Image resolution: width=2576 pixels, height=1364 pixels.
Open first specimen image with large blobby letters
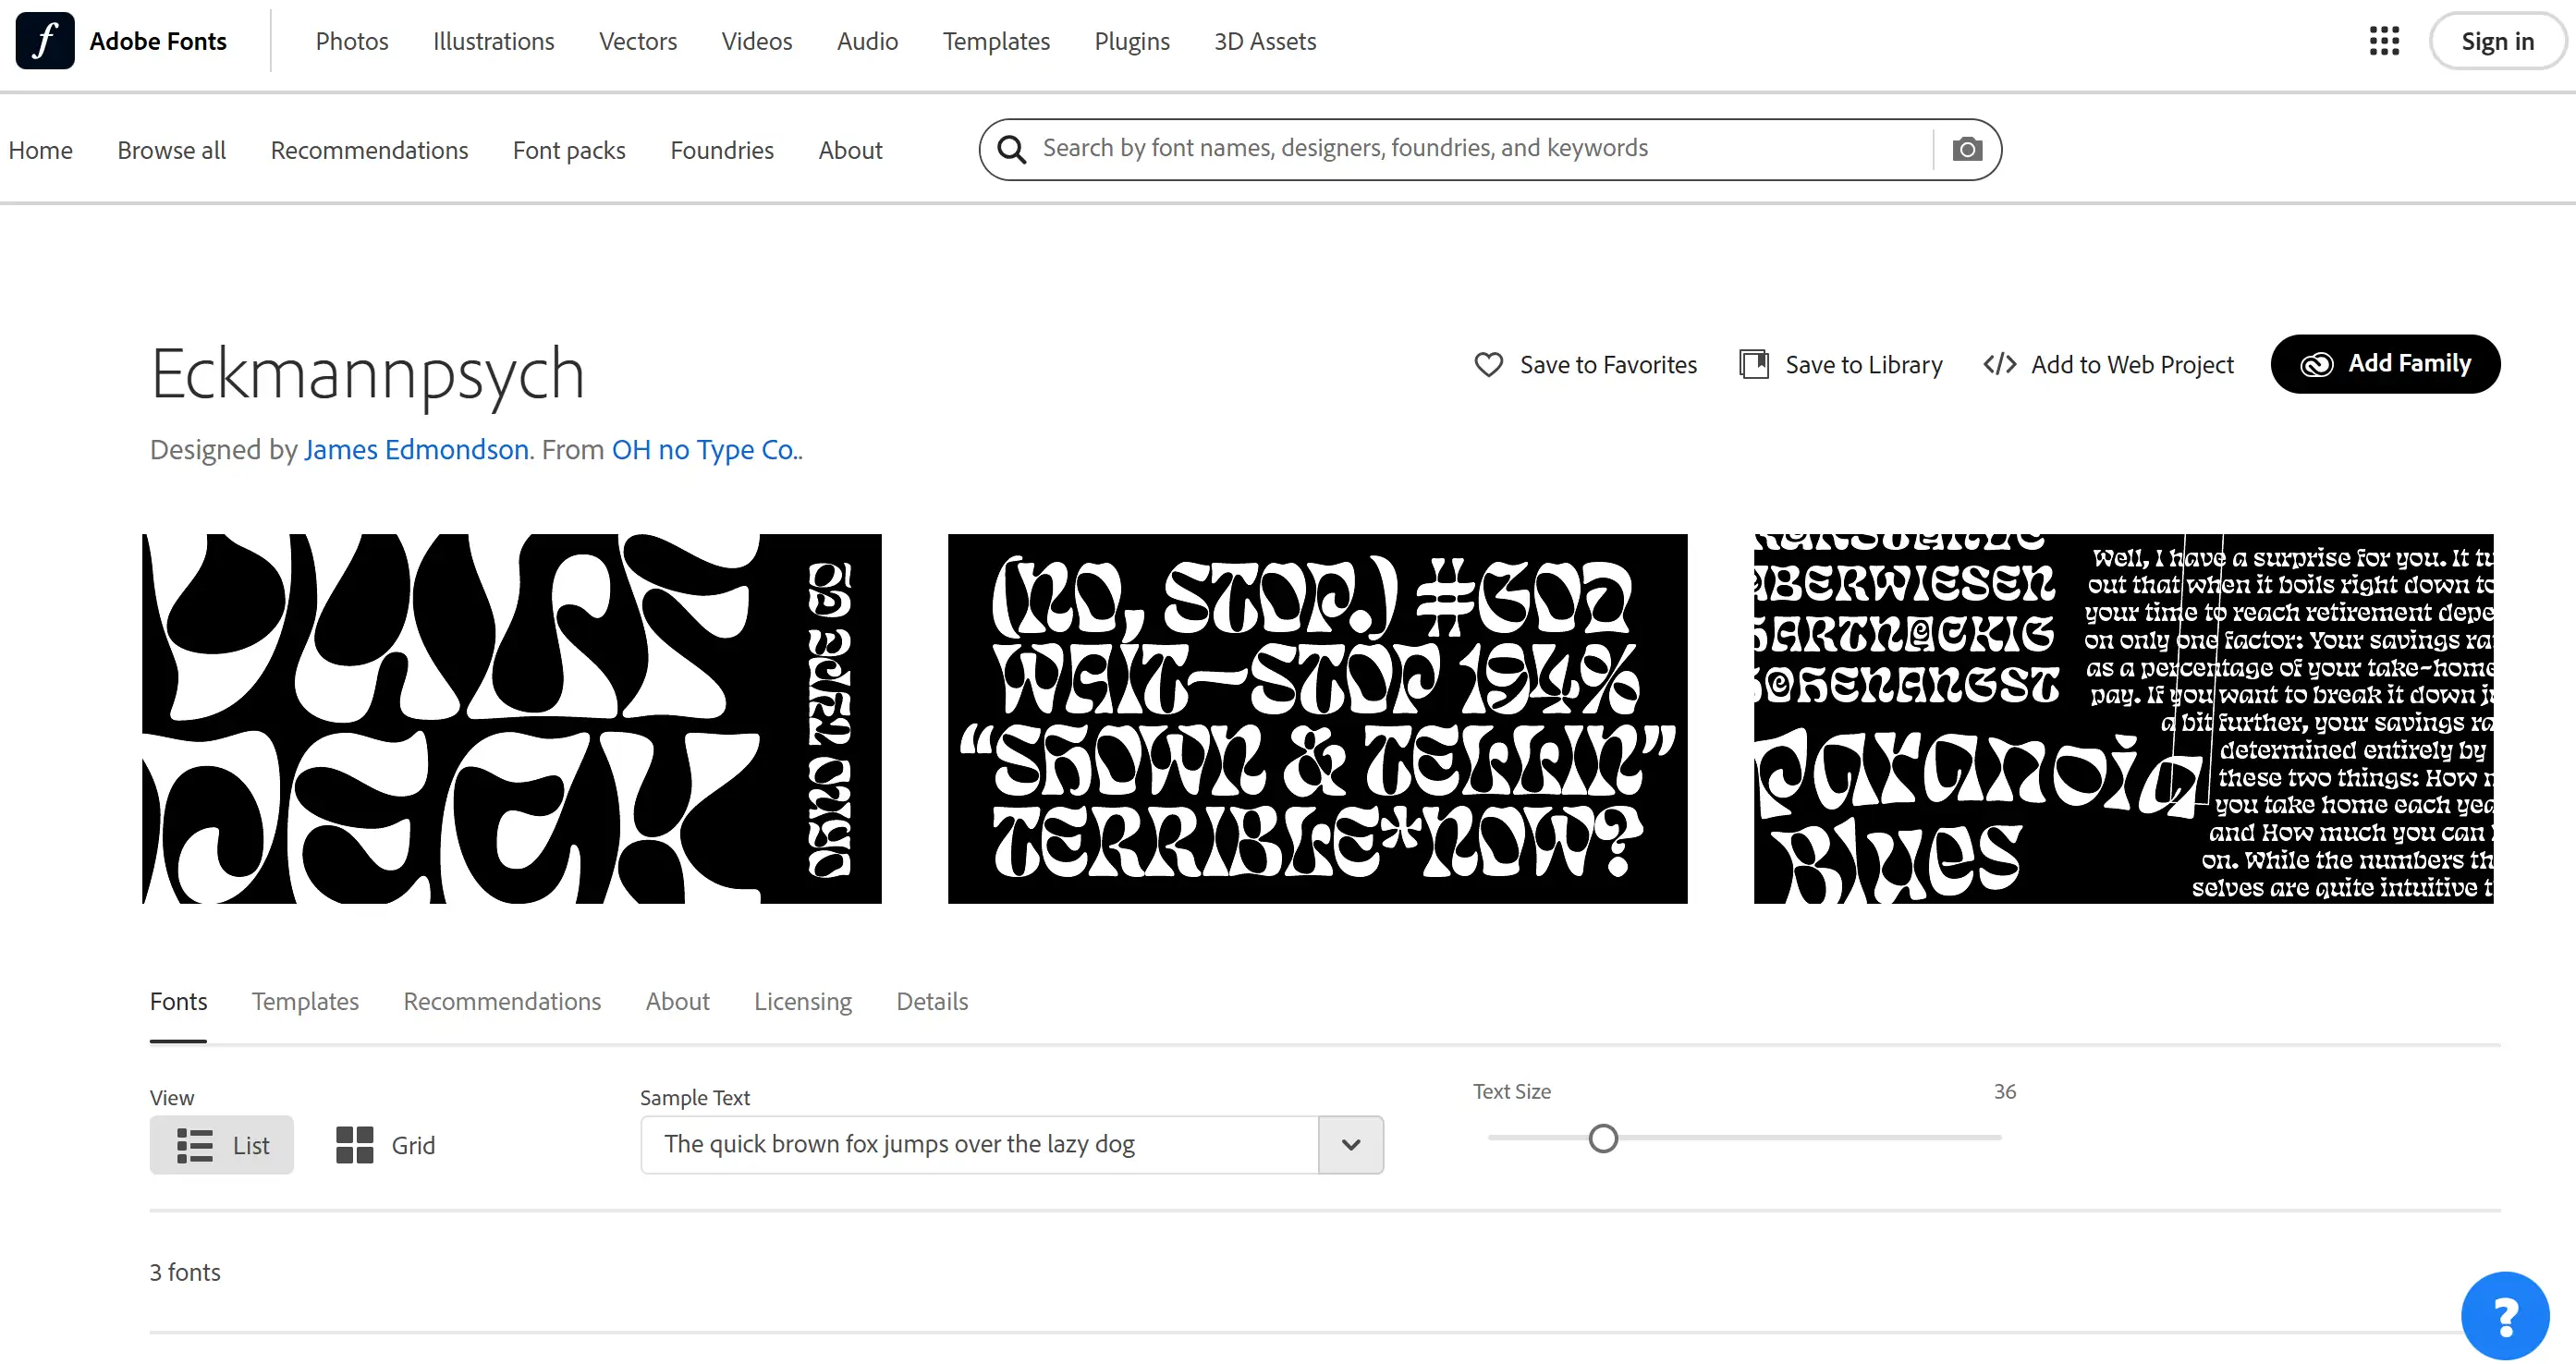[x=512, y=719]
